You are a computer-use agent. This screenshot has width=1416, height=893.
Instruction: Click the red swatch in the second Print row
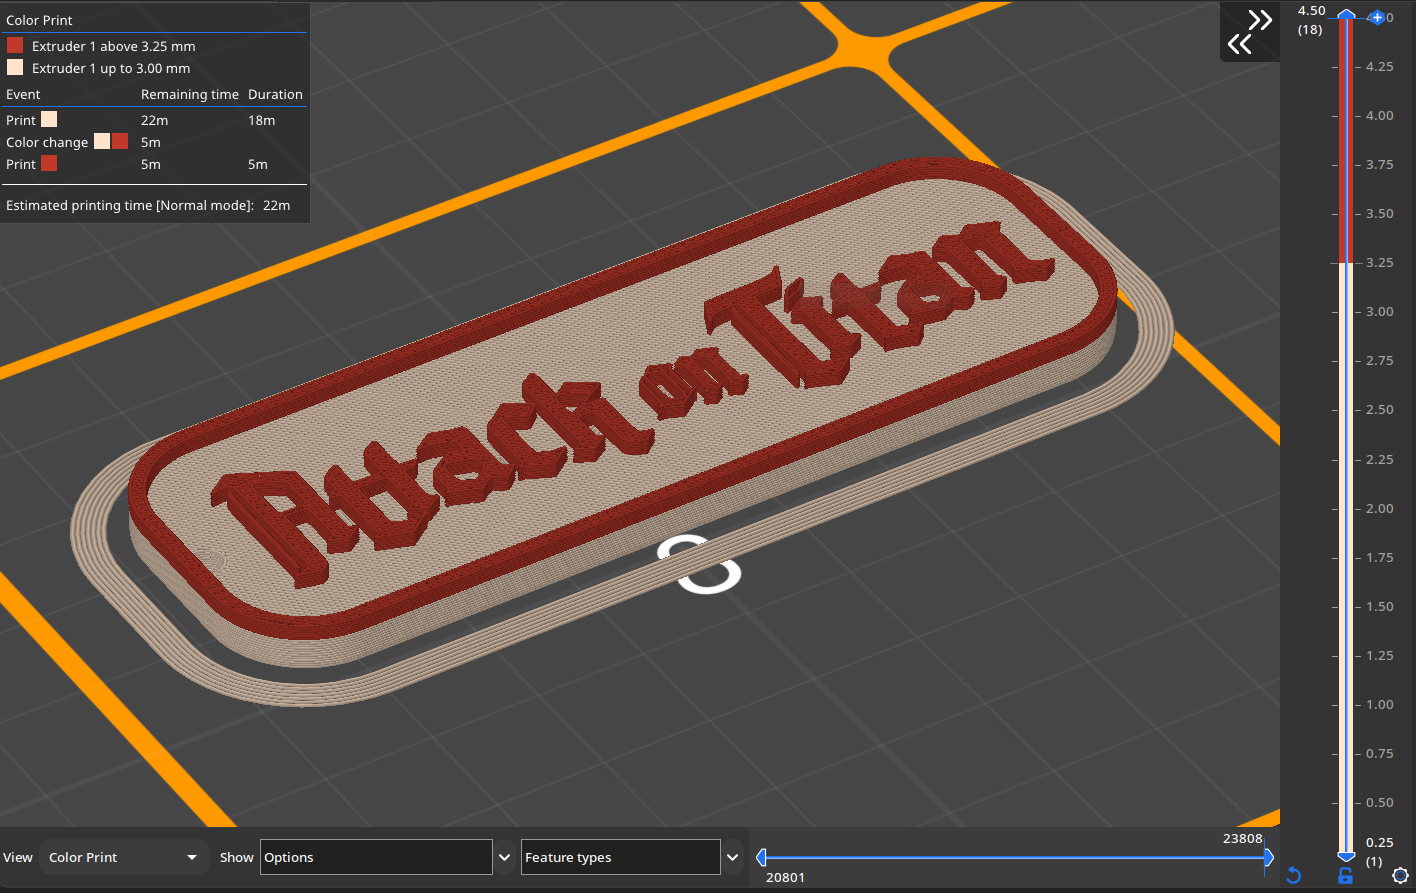point(49,164)
